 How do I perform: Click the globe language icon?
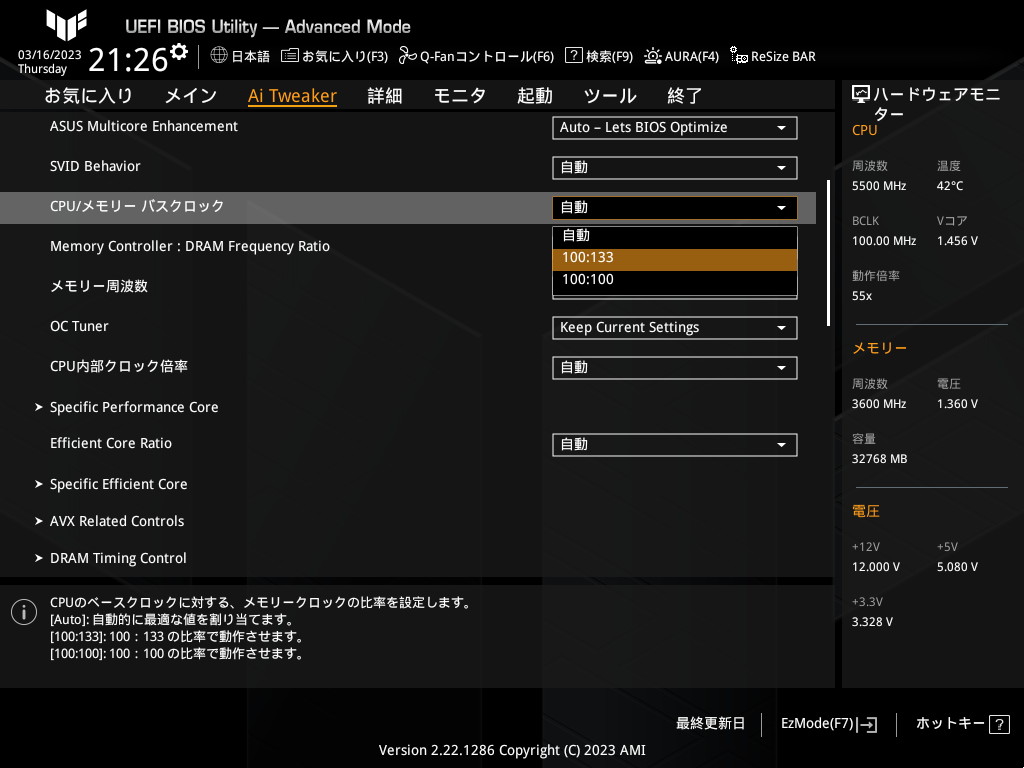[219, 56]
